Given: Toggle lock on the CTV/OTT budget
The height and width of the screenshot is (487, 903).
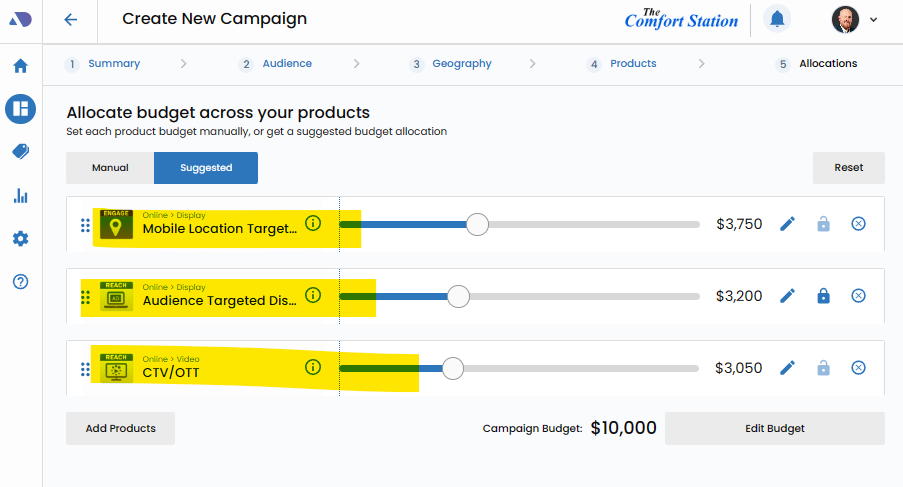Looking at the screenshot, I should coord(823,368).
